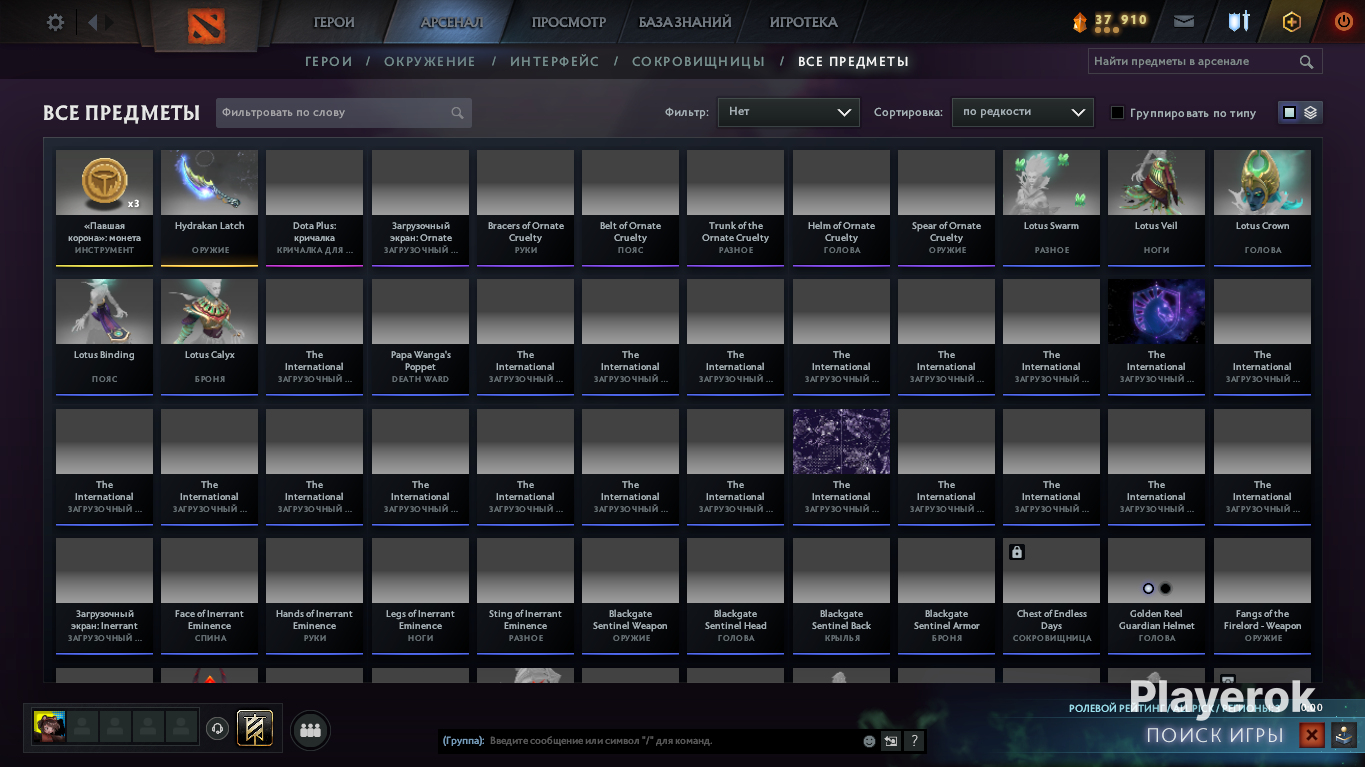Open the Сортировка dropdown по редкости
This screenshot has width=1365, height=767.
click(x=1022, y=112)
